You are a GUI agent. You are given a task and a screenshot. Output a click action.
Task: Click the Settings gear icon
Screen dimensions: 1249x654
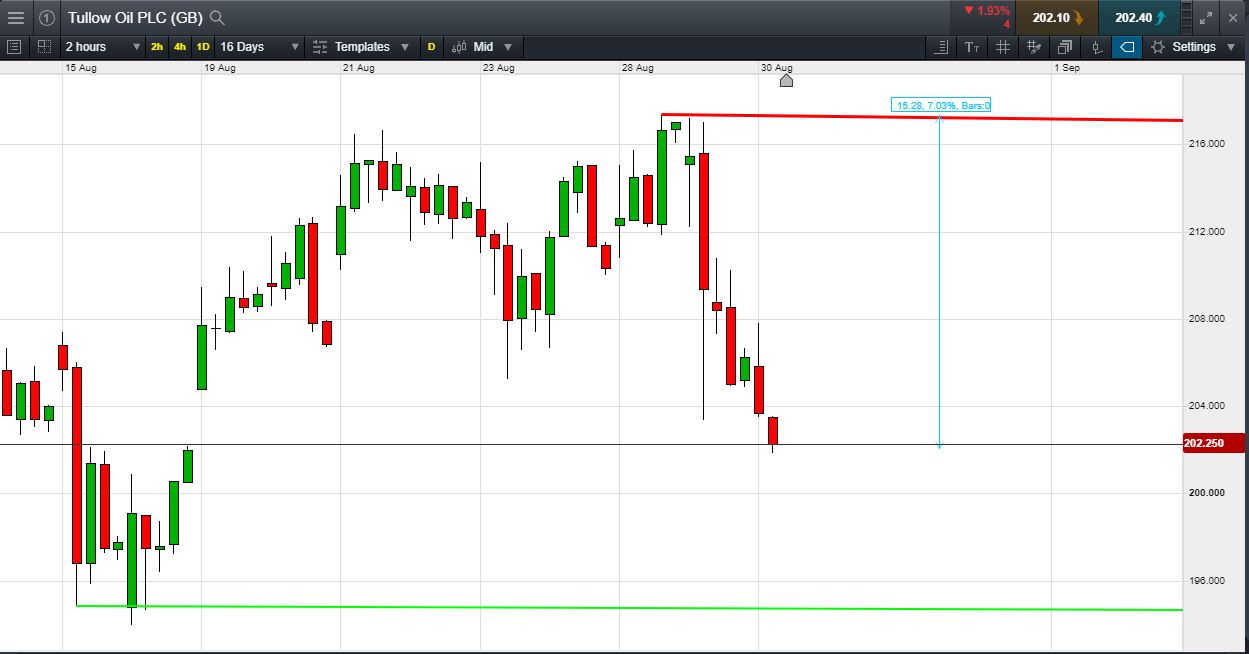(x=1158, y=47)
